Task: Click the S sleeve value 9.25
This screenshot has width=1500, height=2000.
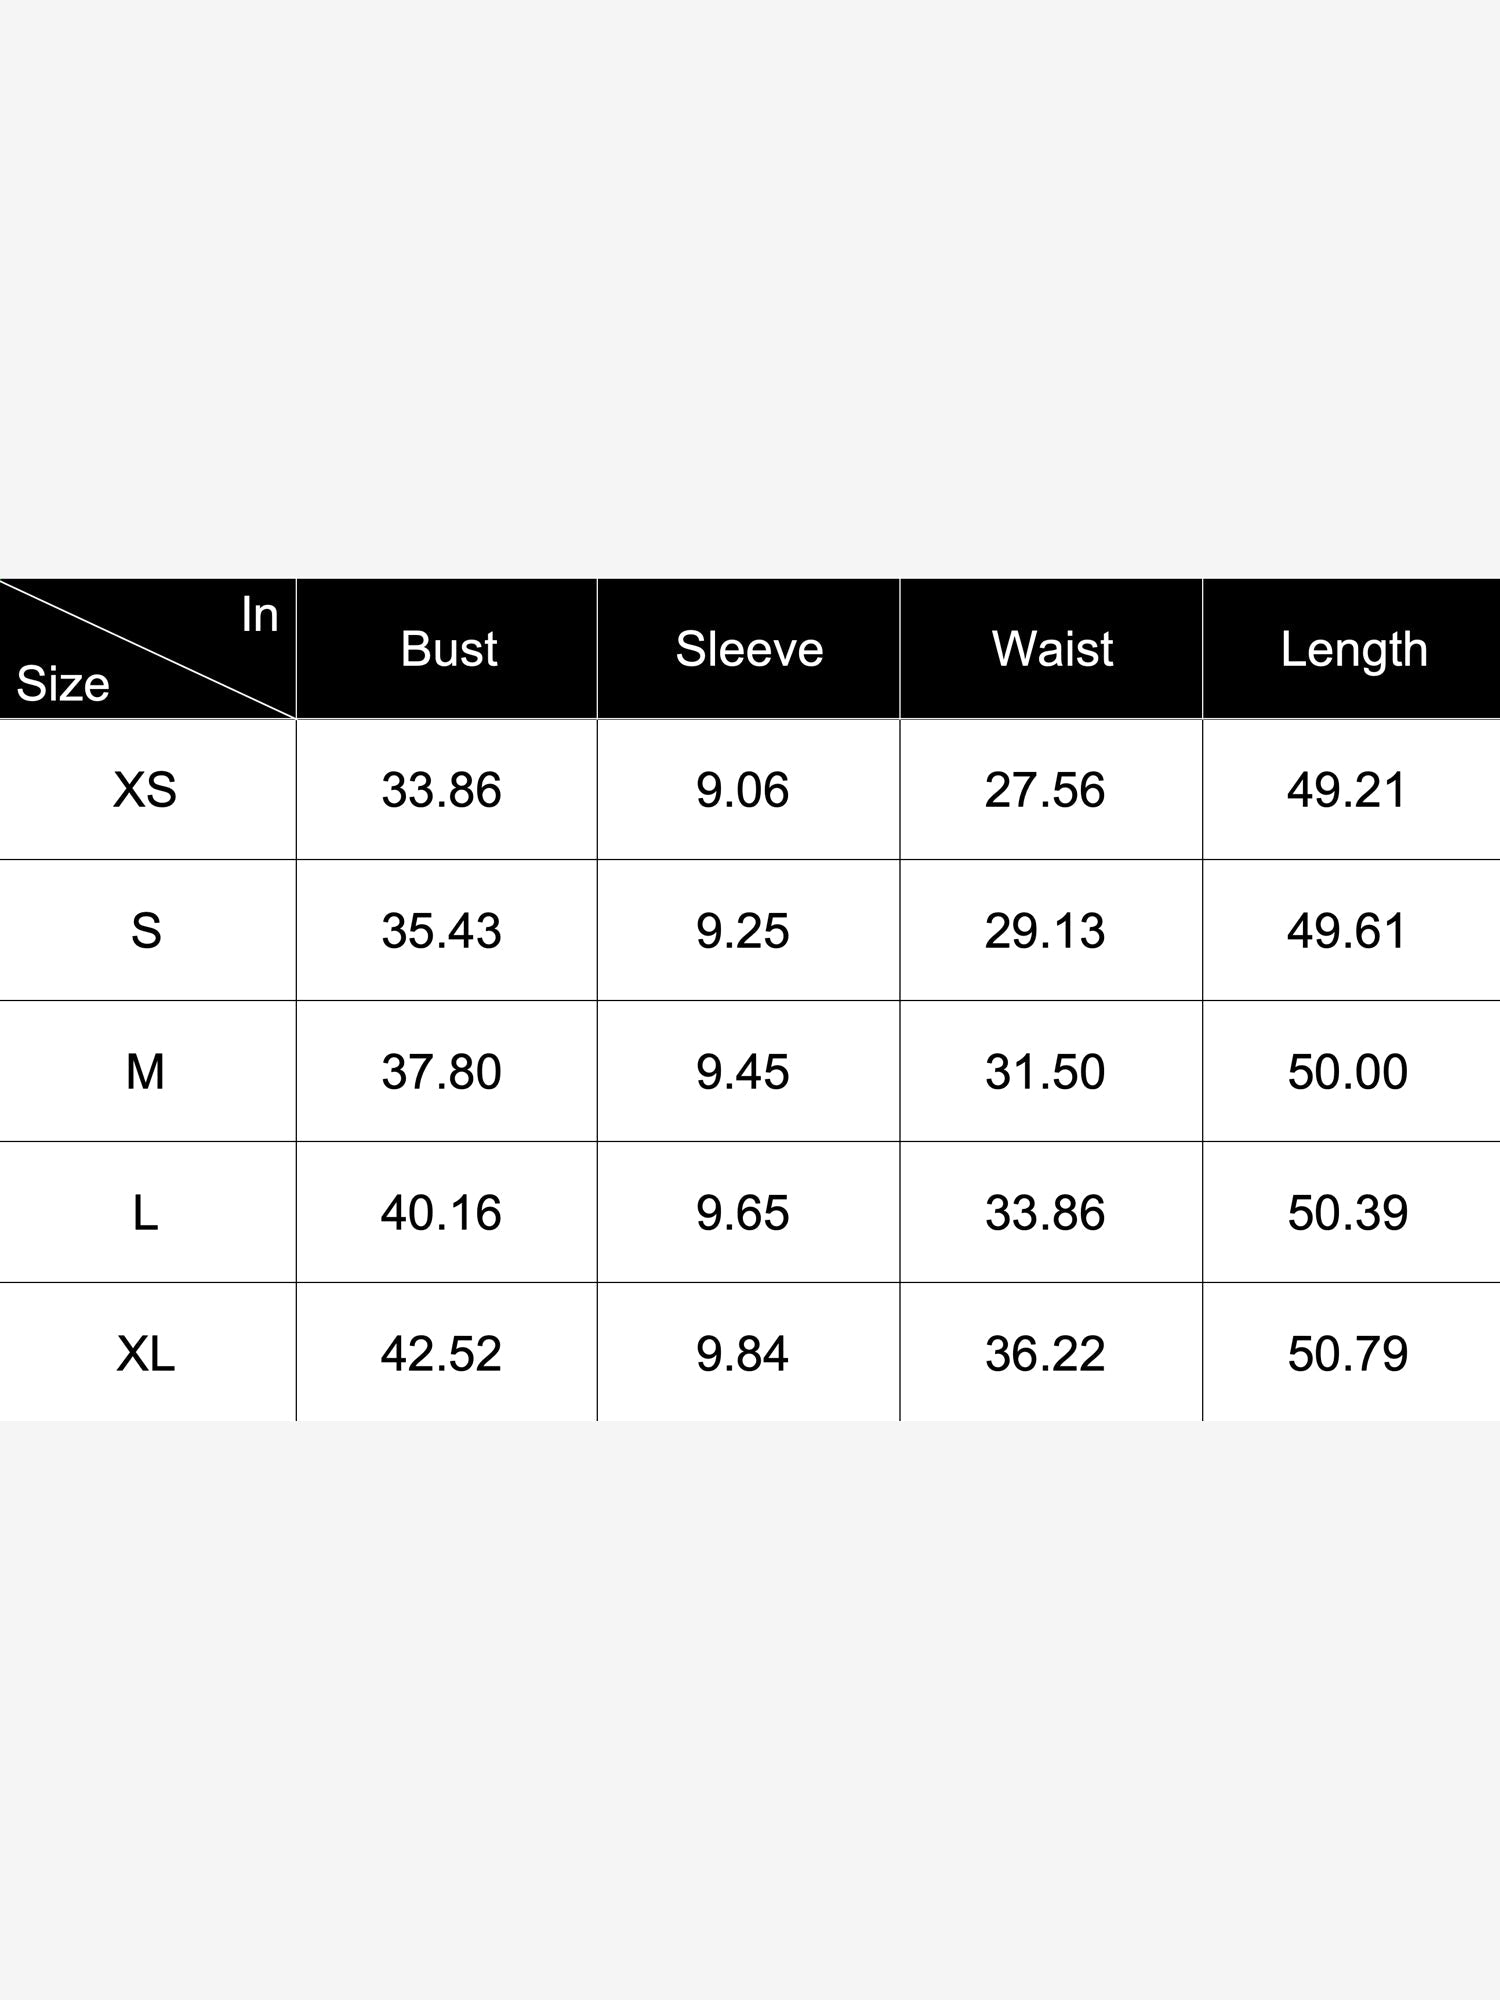Action: pyautogui.click(x=743, y=931)
